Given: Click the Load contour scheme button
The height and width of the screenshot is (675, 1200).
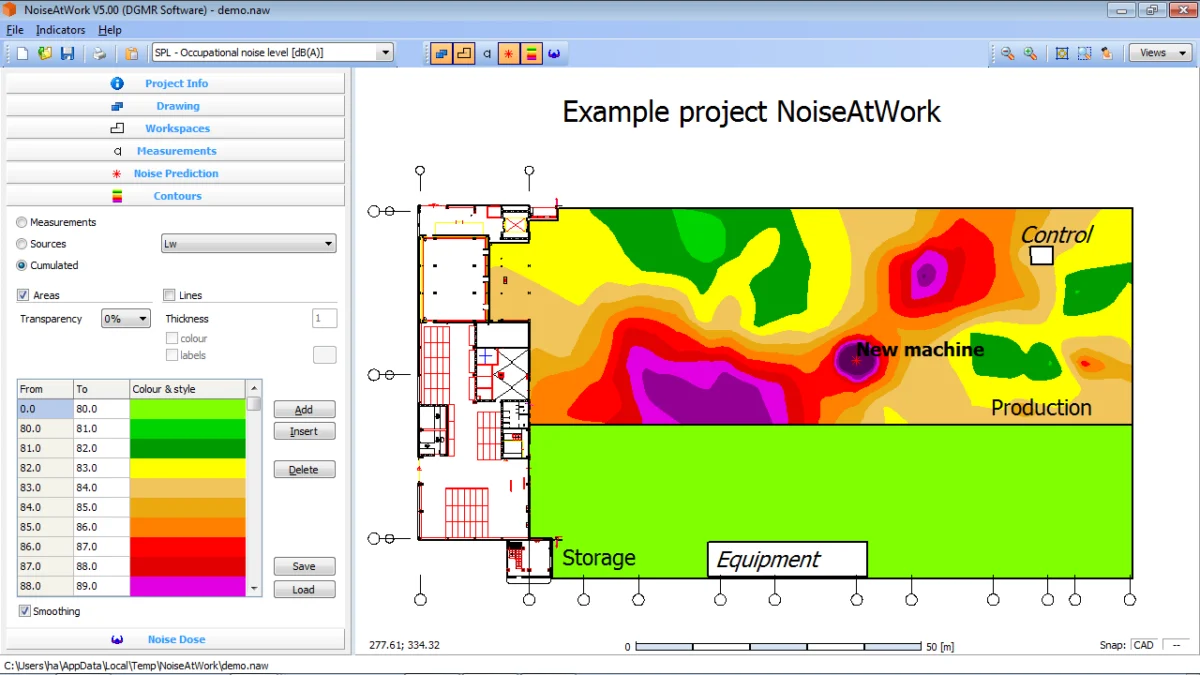Looking at the screenshot, I should pos(304,589).
